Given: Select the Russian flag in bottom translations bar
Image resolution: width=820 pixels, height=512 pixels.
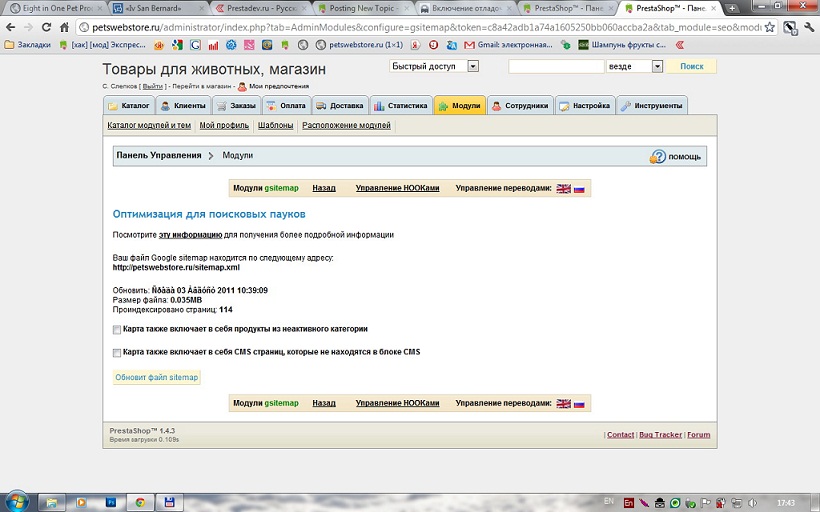Looking at the screenshot, I should tap(579, 404).
